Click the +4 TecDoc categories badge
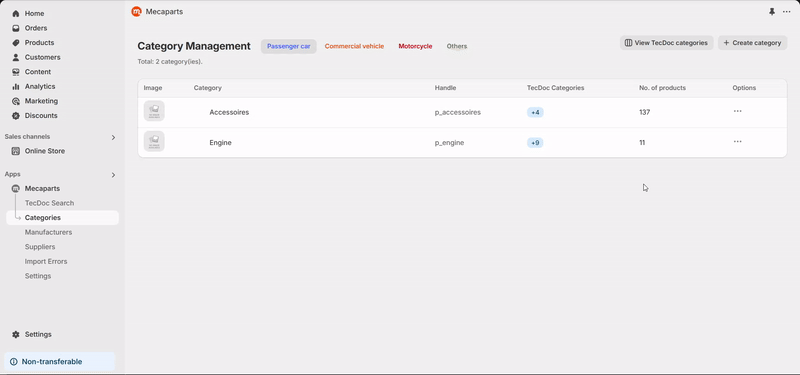 535,112
